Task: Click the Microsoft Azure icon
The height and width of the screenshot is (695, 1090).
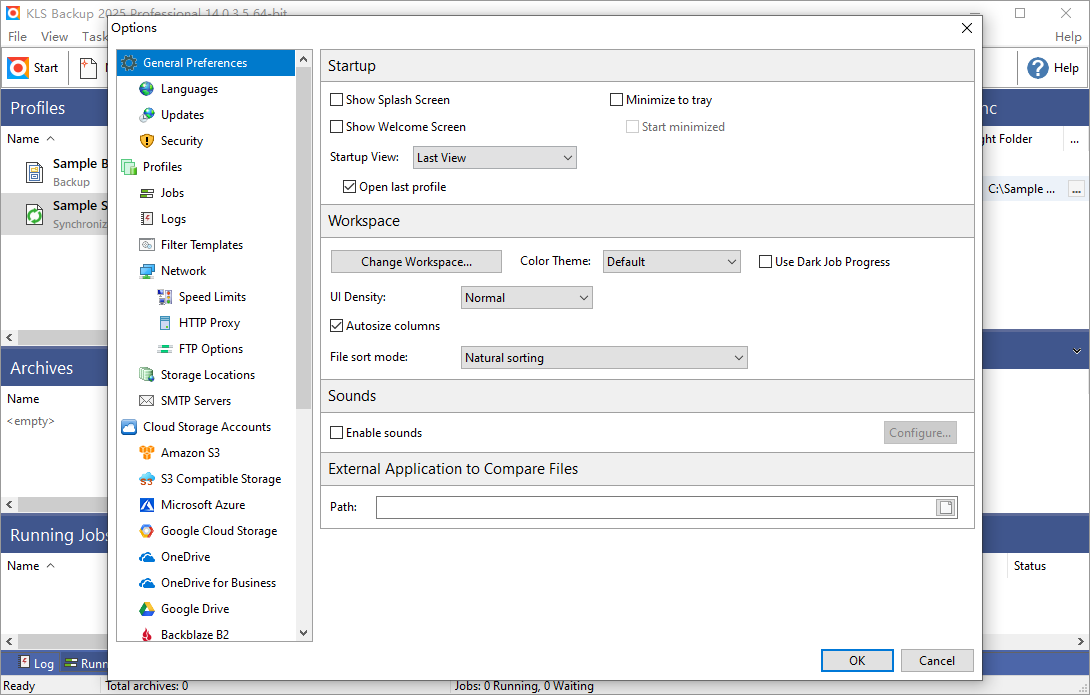Action: coord(147,505)
